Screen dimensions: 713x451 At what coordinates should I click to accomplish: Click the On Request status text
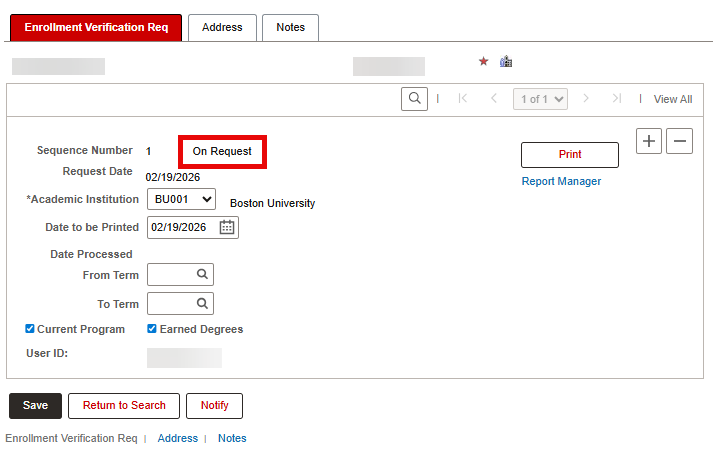pyautogui.click(x=222, y=151)
